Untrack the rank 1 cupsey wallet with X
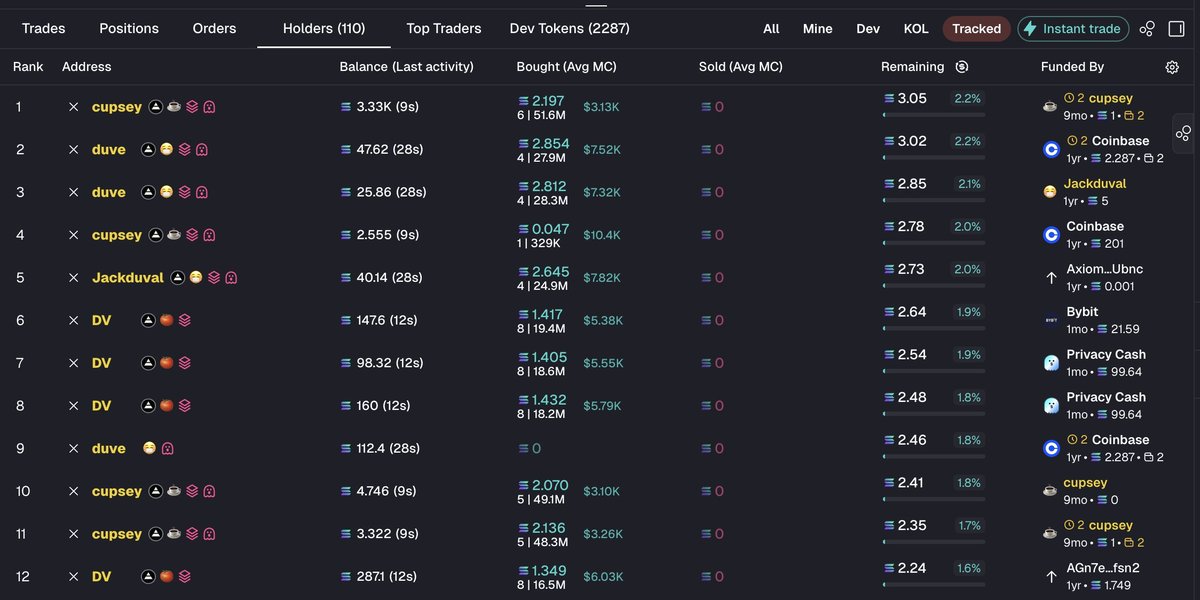Screen dimensions: 1200x600 (x=73, y=107)
